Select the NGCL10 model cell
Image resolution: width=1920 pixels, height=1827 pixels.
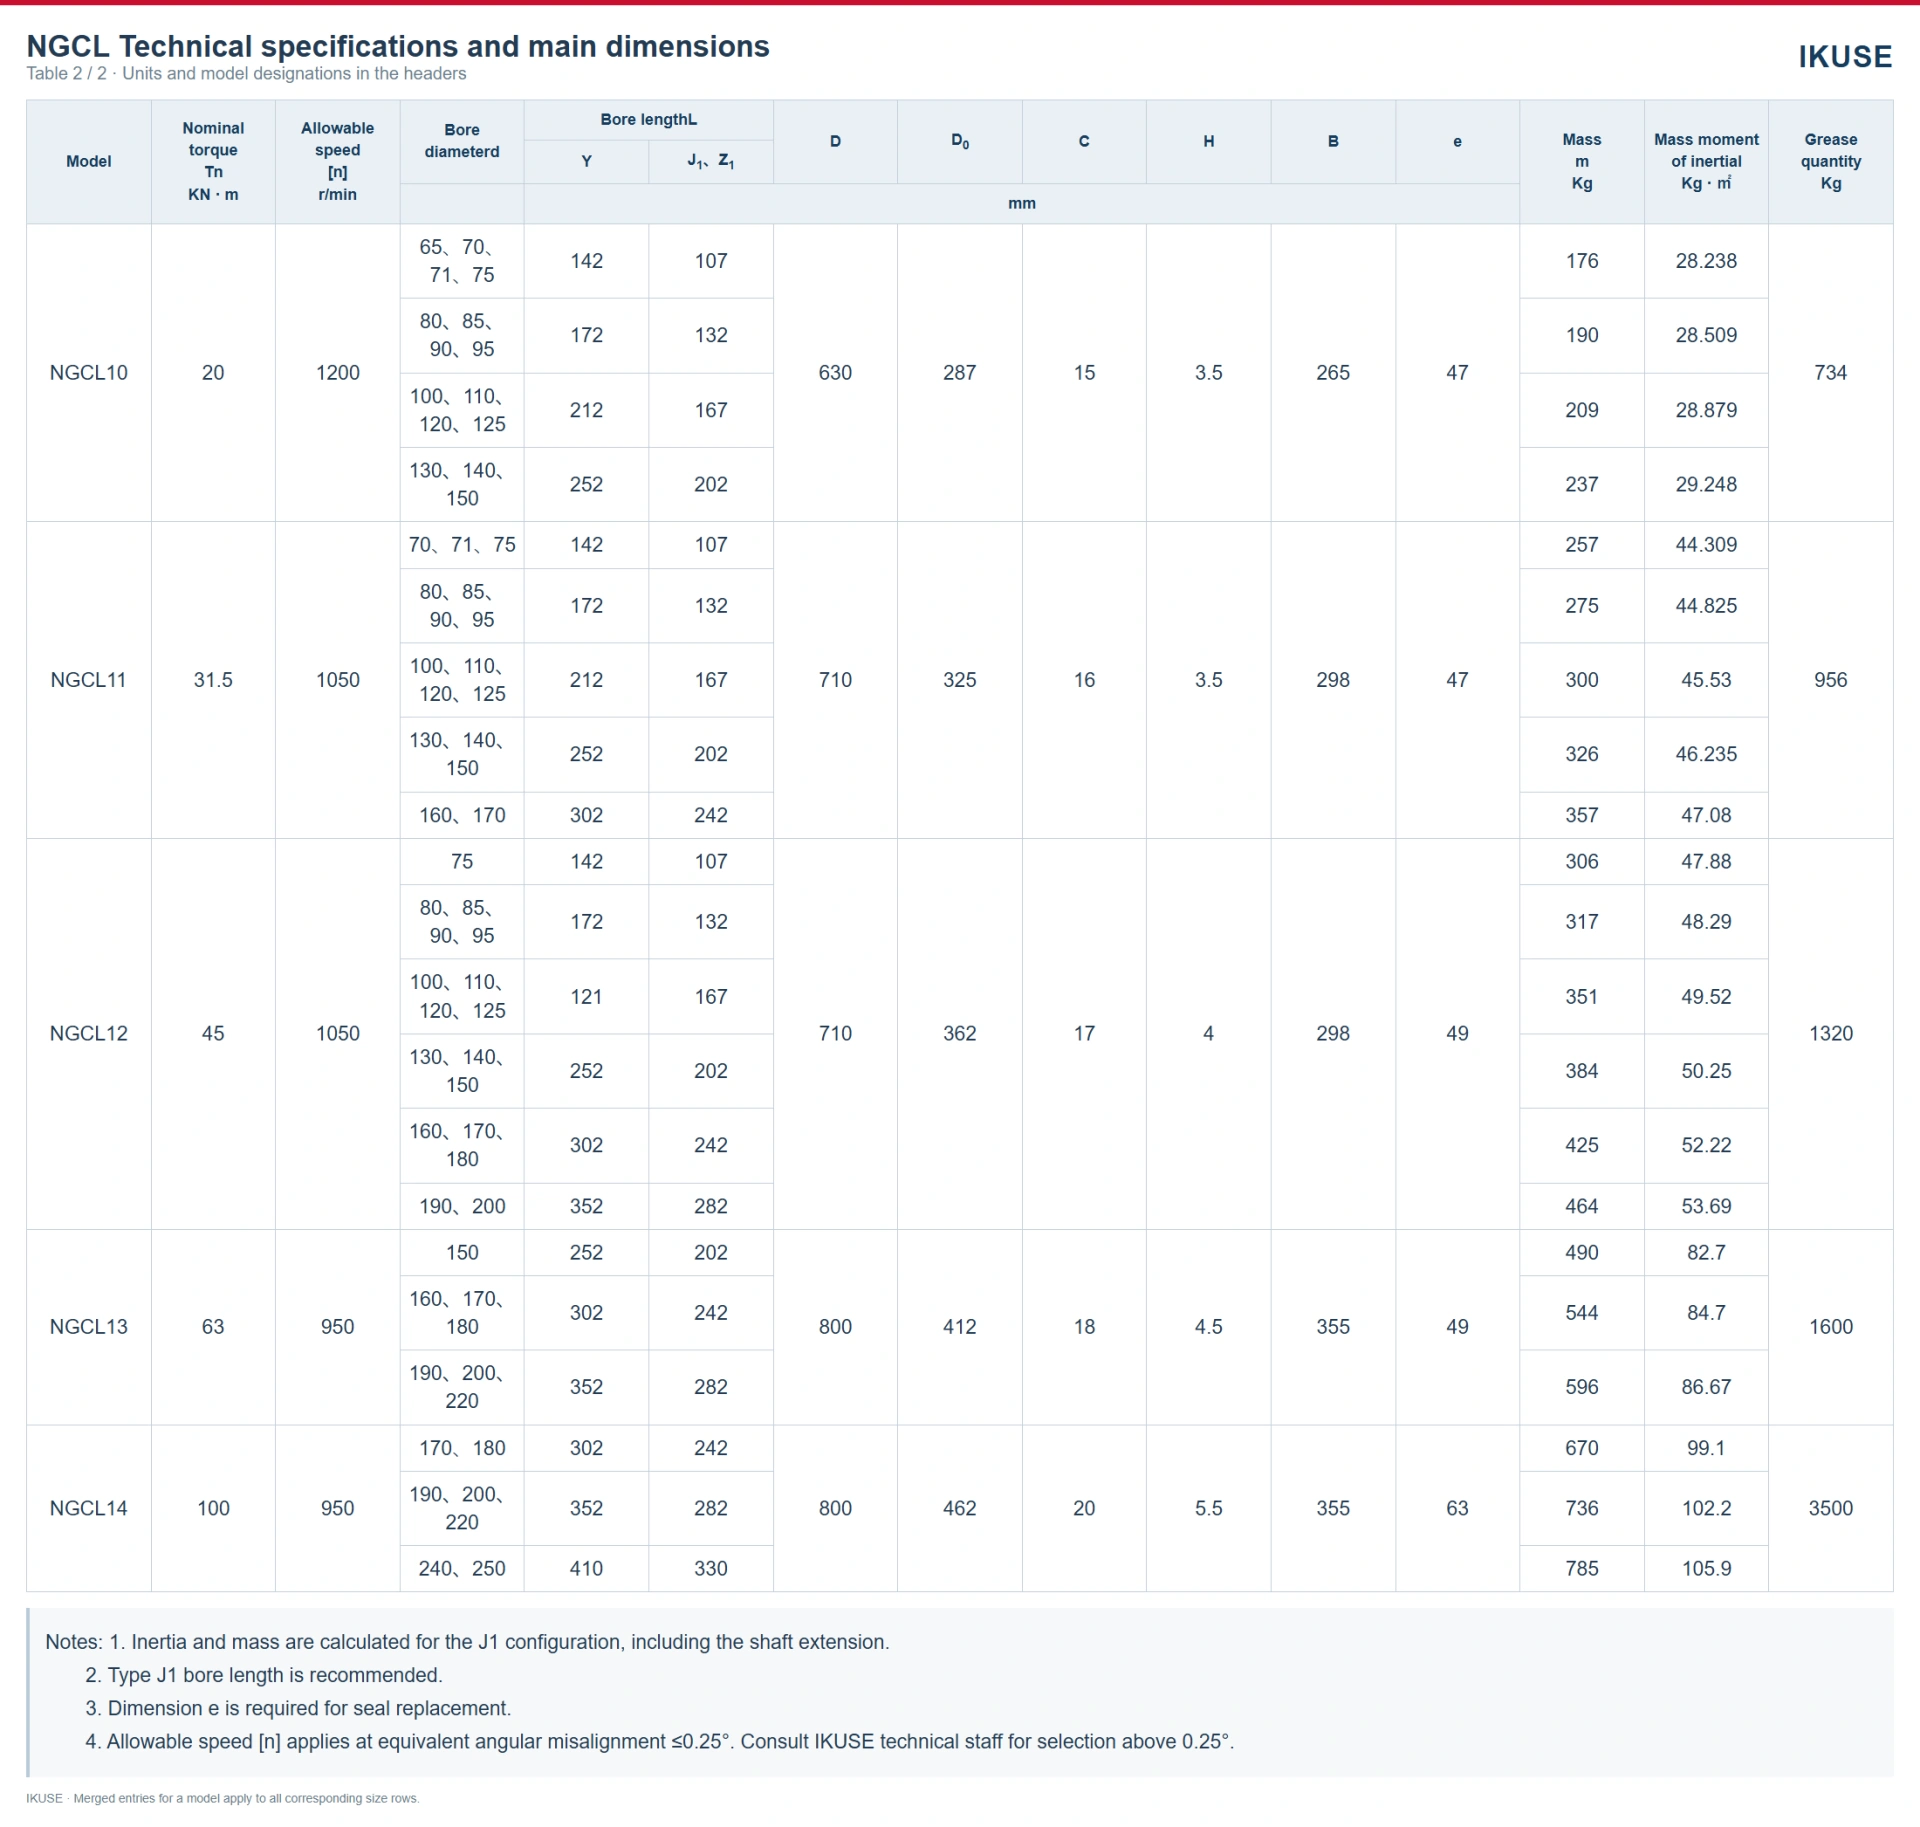[89, 372]
